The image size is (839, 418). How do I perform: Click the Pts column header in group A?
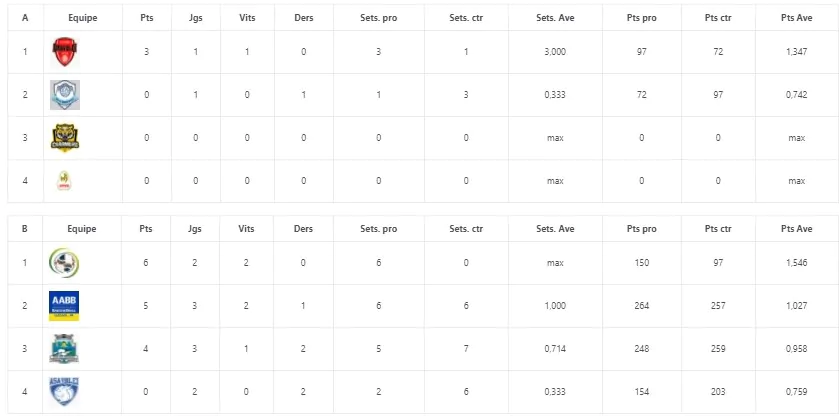(x=147, y=18)
